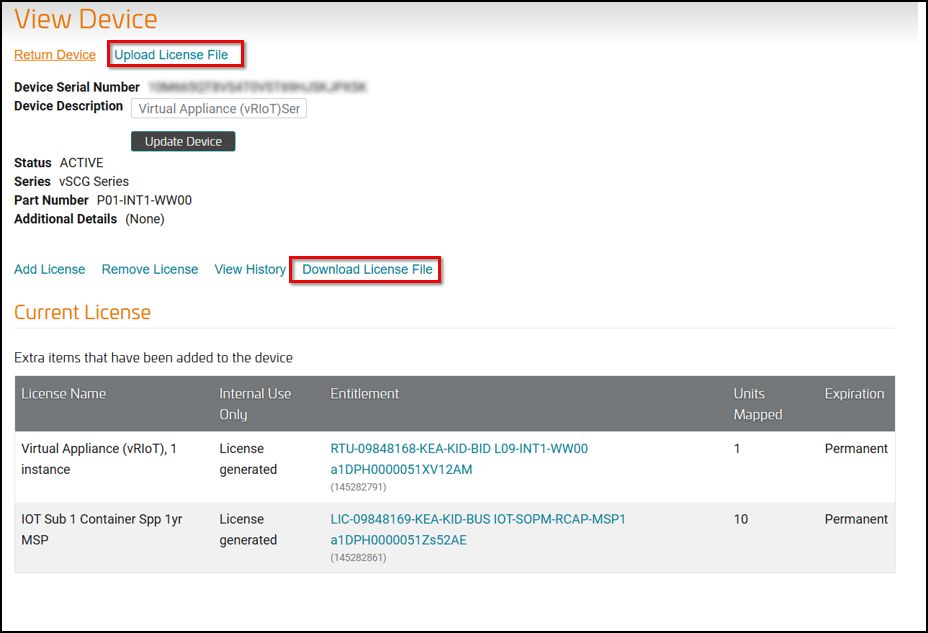The width and height of the screenshot is (928, 633).
Task: Click the Additional Details (None) value
Action: tap(145, 219)
